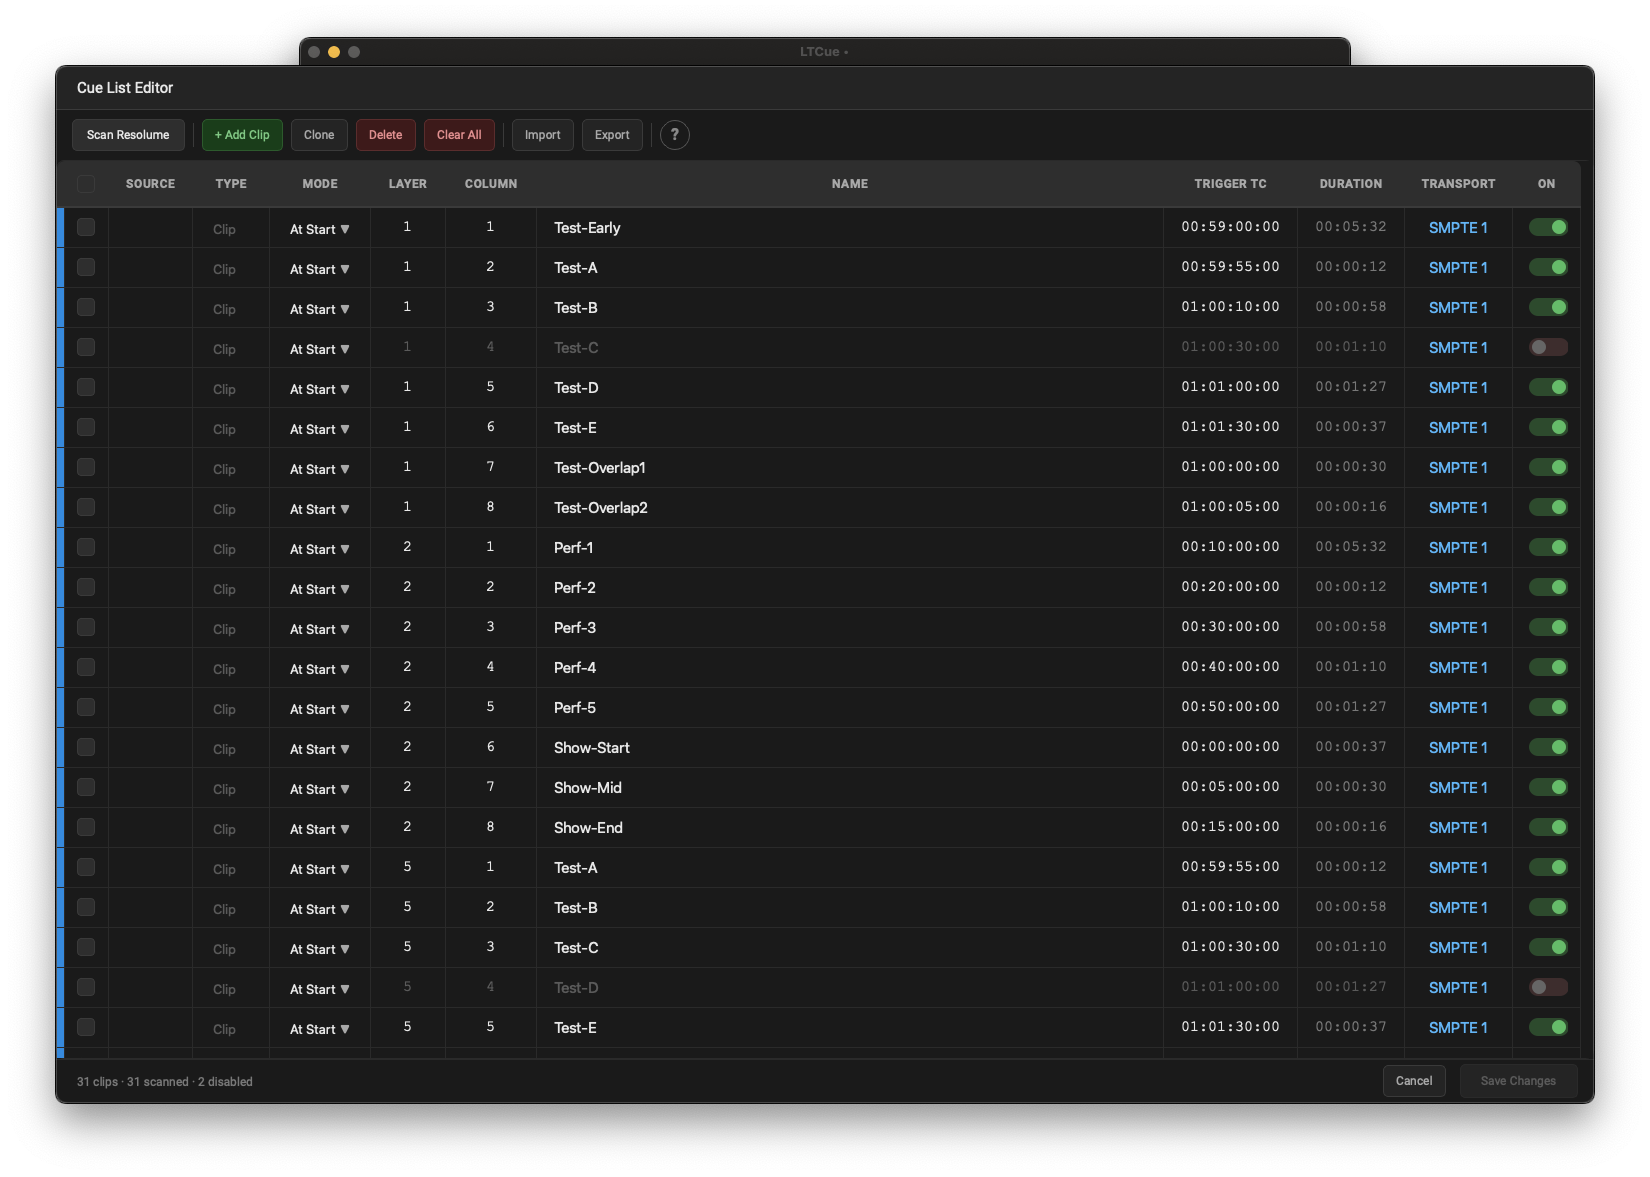This screenshot has width=1650, height=1177.
Task: Edit the Trigger TC value for Perf-2
Action: 1230,587
